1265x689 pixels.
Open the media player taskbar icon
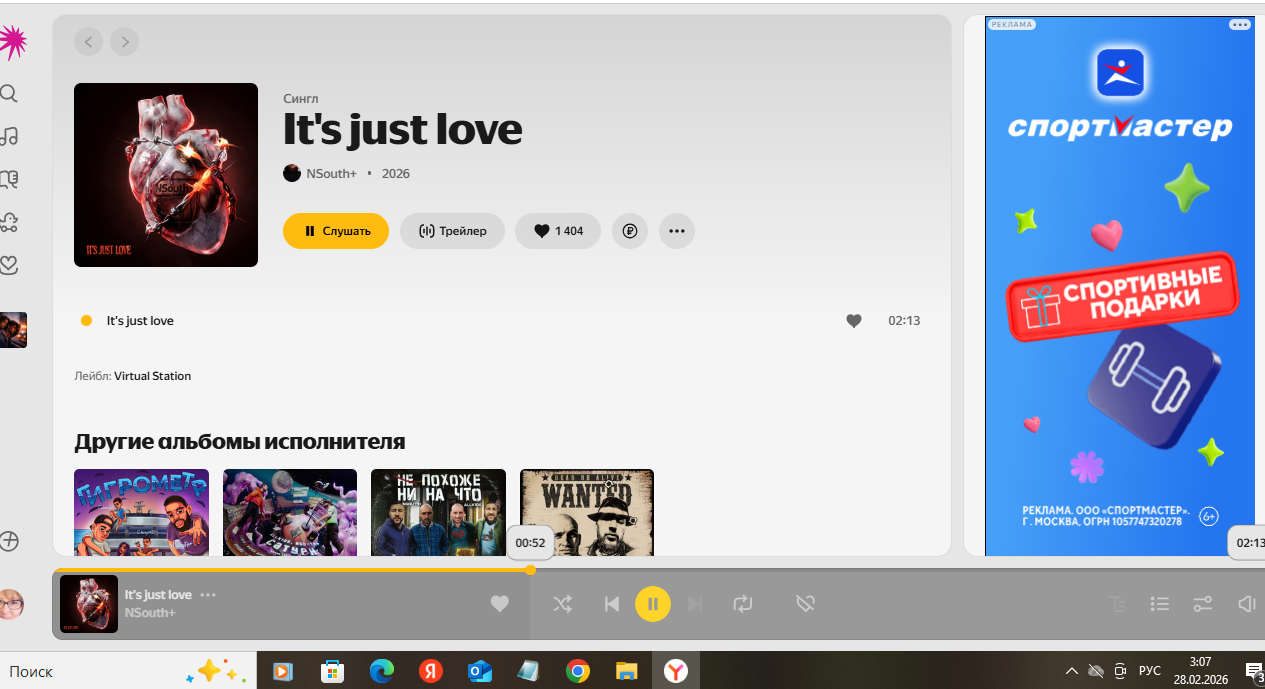283,671
